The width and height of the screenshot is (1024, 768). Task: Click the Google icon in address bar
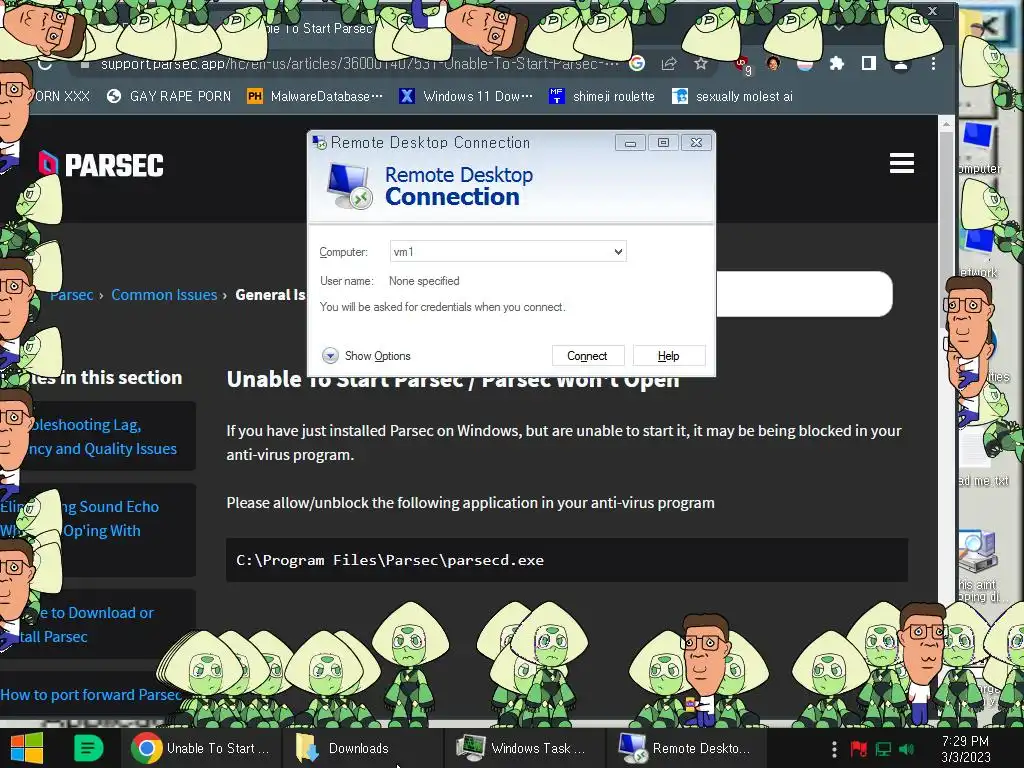click(637, 63)
